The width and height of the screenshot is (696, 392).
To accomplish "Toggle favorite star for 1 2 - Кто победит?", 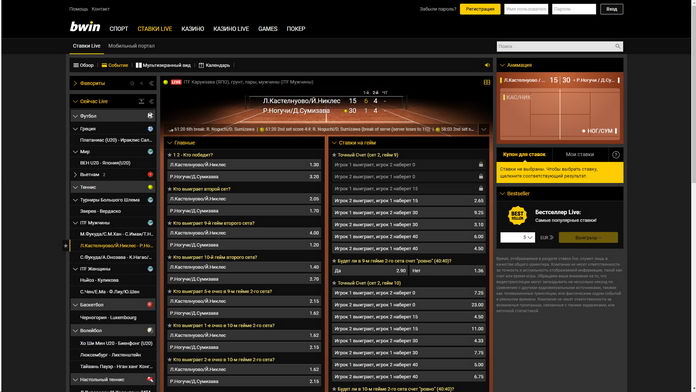I will tap(170, 155).
